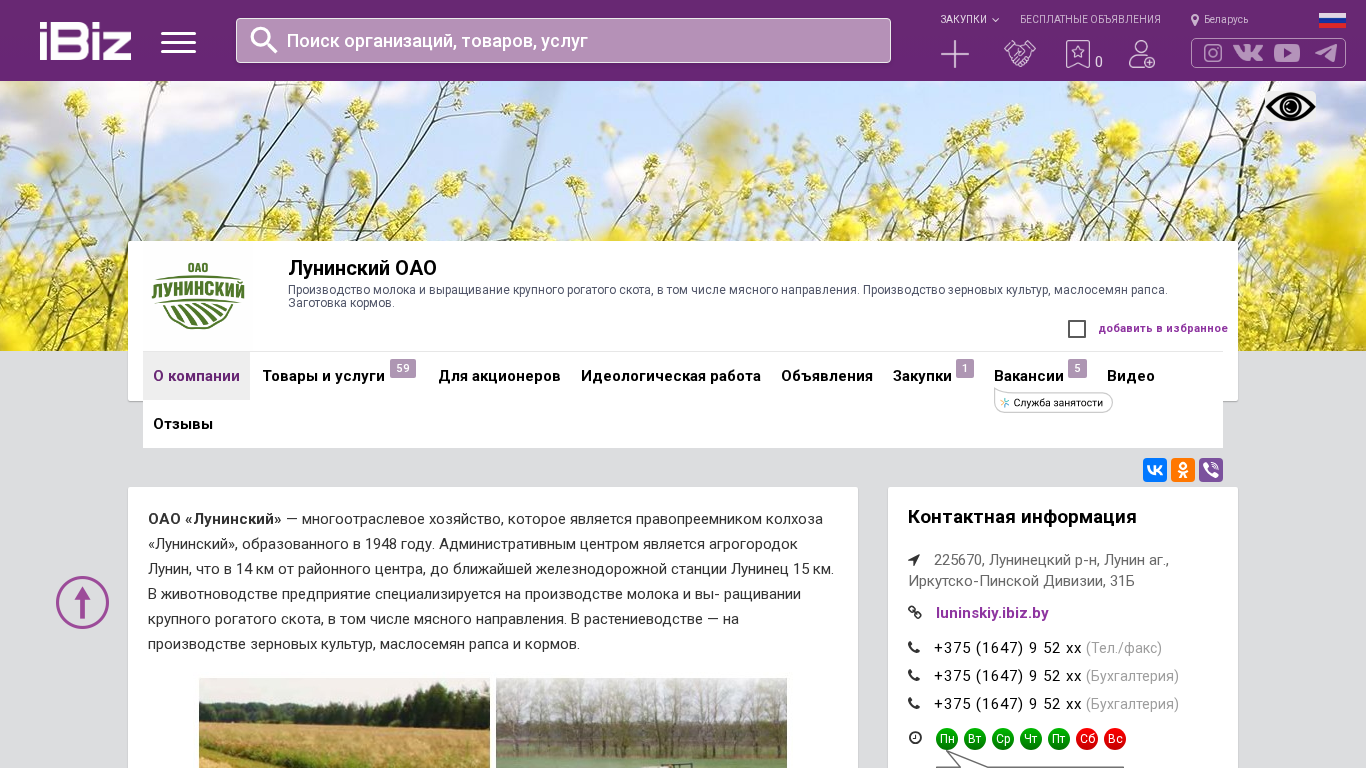
Task: Click the Лунинский ОАО company title
Action: point(362,268)
